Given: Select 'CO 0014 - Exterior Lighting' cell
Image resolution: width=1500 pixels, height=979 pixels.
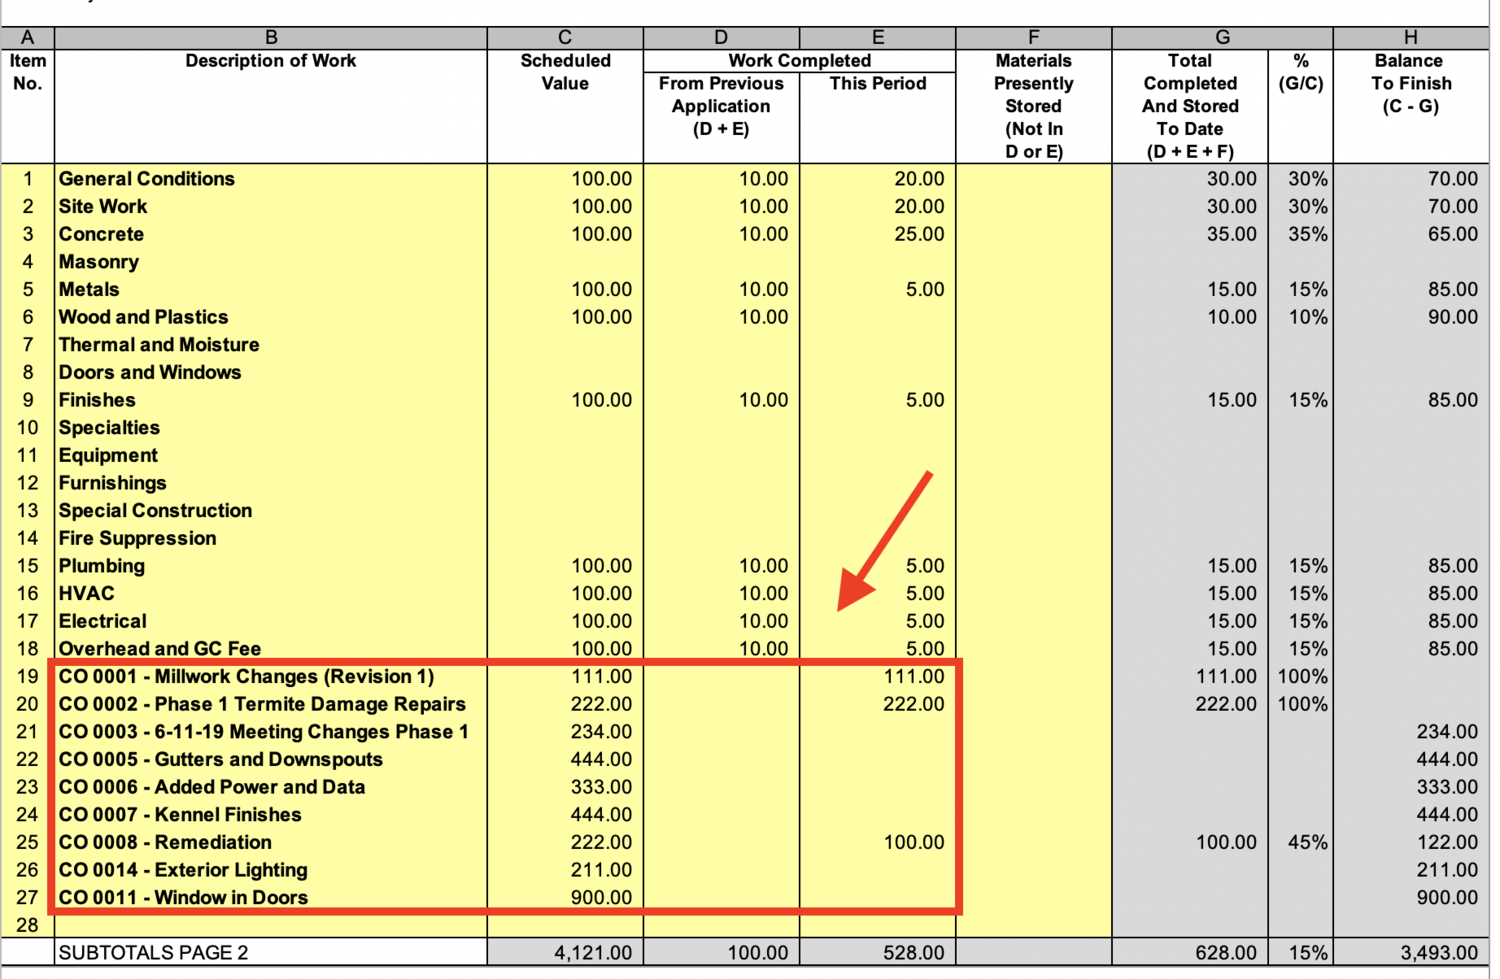Looking at the screenshot, I should click(x=271, y=871).
